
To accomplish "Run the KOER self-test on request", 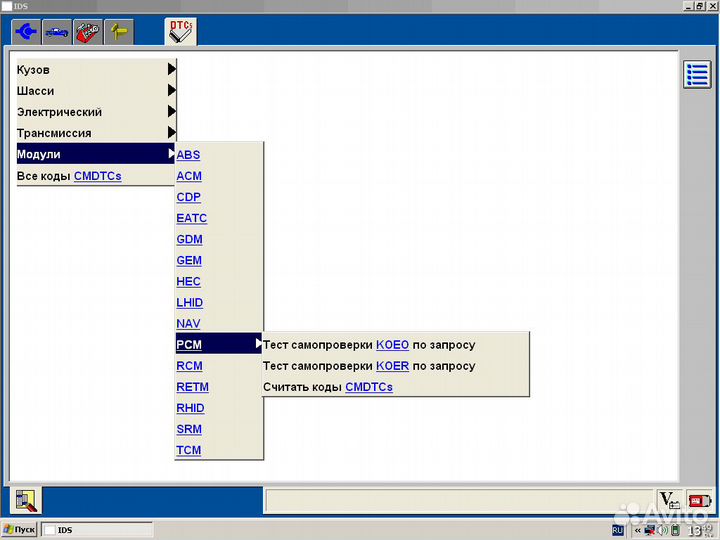I will tap(369, 366).
